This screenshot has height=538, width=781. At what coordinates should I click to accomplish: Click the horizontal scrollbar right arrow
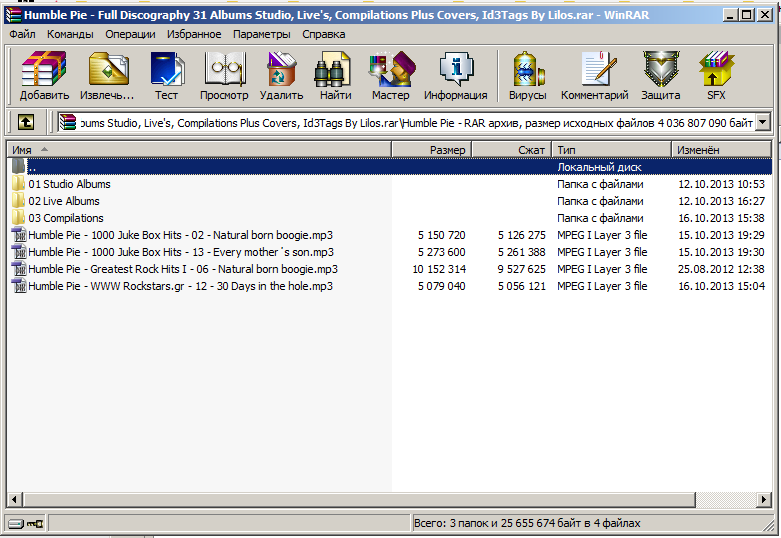pos(765,499)
